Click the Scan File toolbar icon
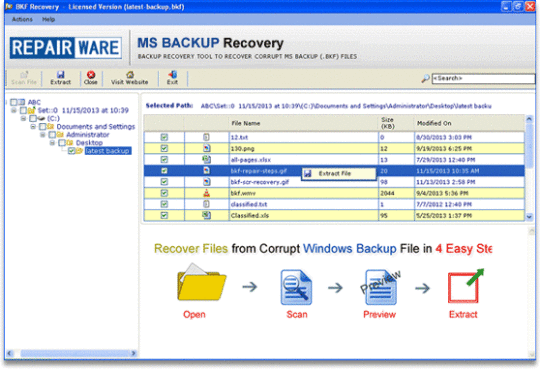 (24, 75)
